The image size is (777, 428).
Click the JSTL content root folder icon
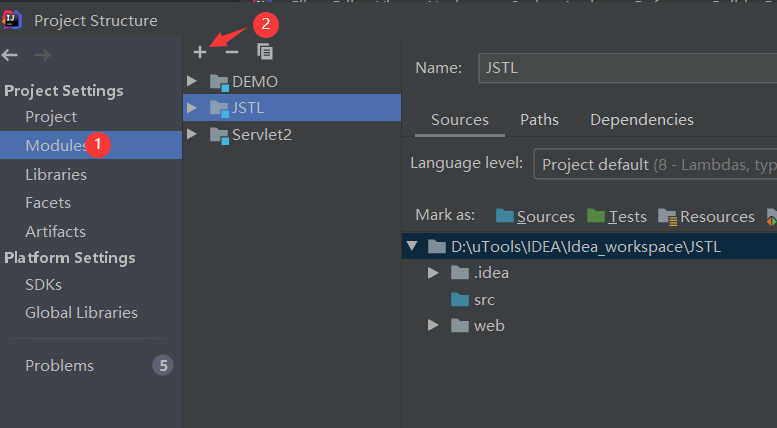pos(437,246)
